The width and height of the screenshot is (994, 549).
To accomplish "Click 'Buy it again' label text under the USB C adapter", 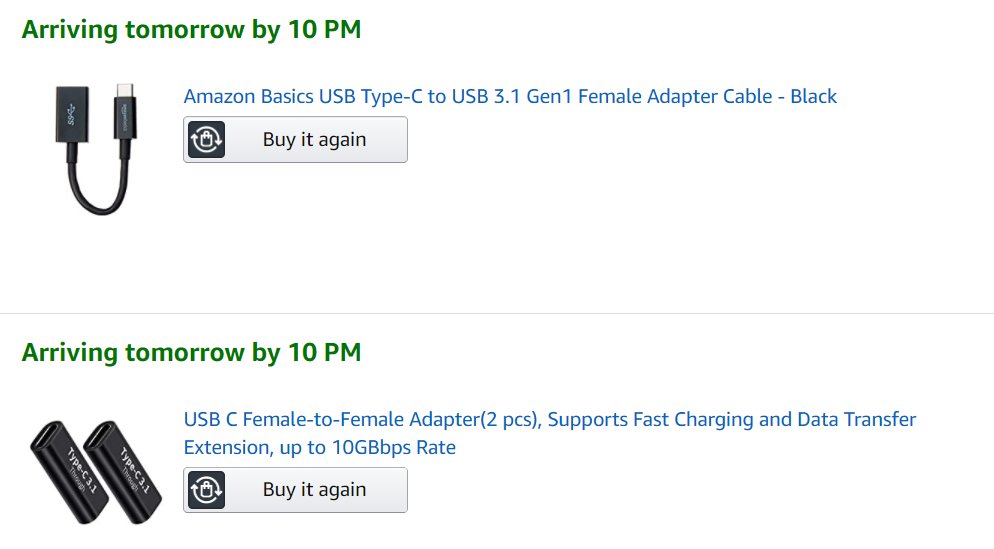I will click(314, 490).
